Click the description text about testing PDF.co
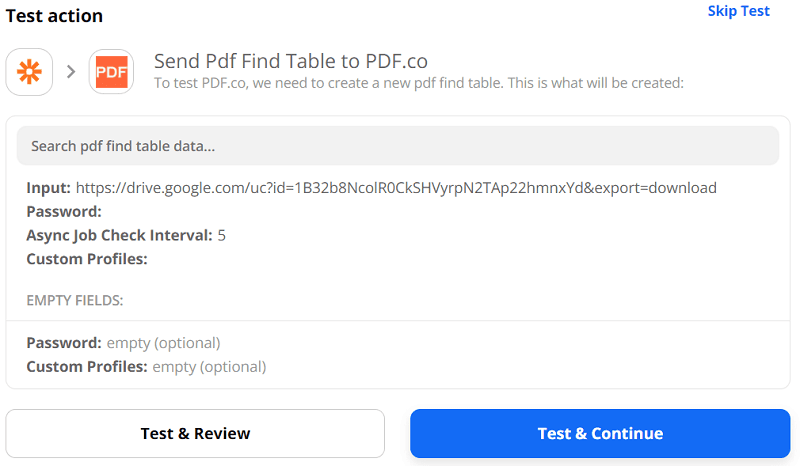 [418, 83]
